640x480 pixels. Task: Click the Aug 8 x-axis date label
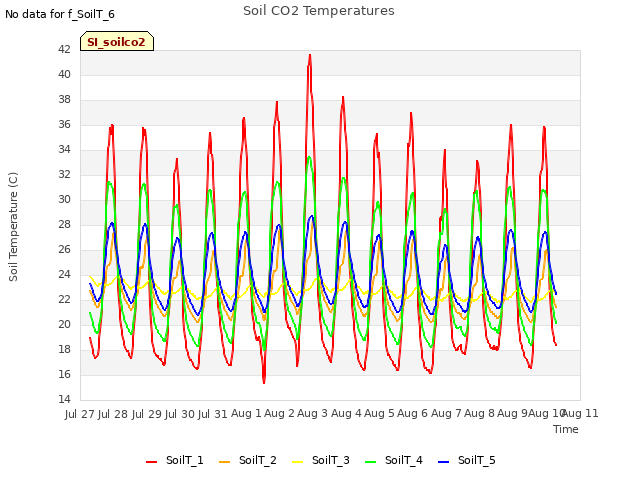(x=479, y=414)
